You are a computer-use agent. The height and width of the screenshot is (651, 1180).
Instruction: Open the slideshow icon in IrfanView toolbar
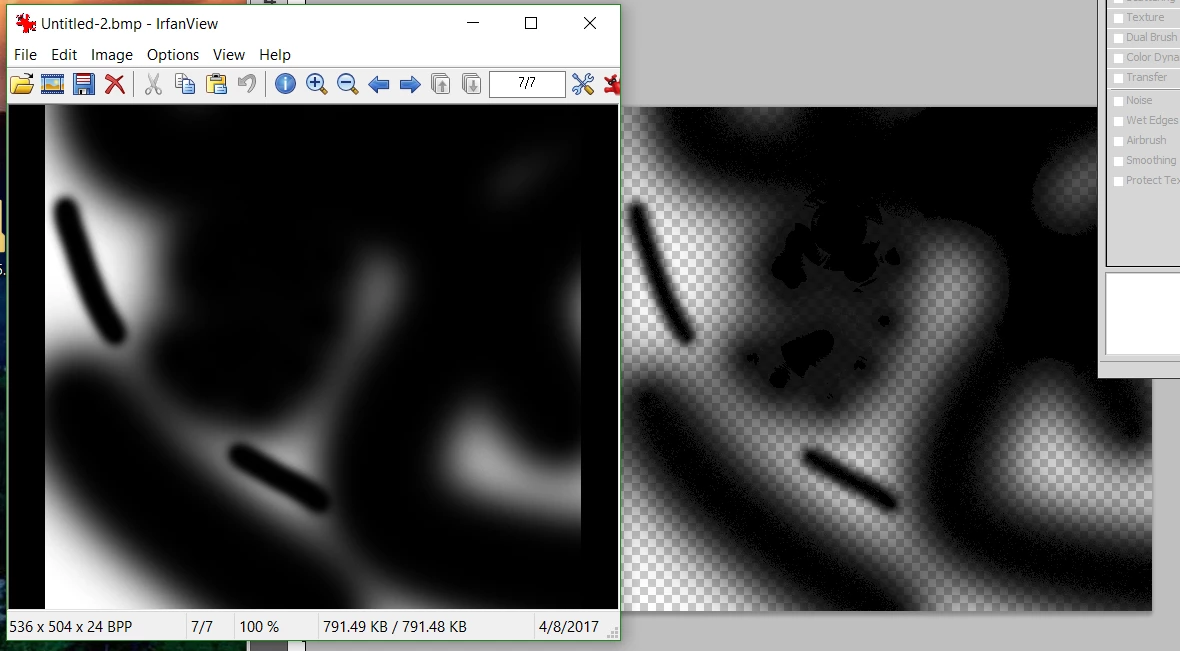53,84
